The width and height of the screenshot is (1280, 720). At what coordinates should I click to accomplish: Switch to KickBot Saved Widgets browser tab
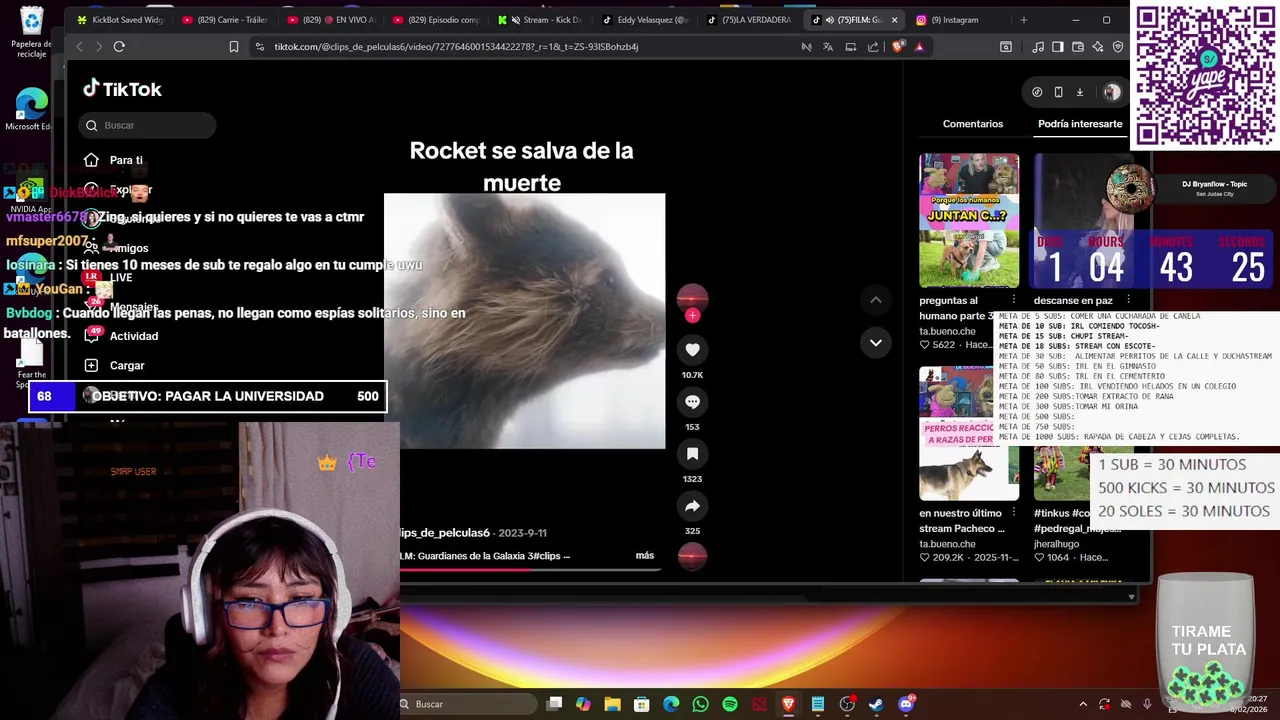point(120,20)
